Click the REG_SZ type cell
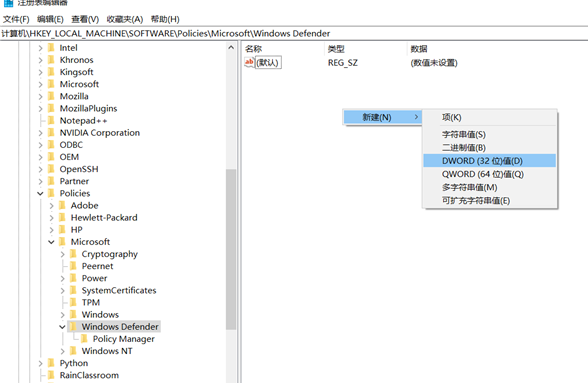588x383 pixels. pyautogui.click(x=343, y=63)
